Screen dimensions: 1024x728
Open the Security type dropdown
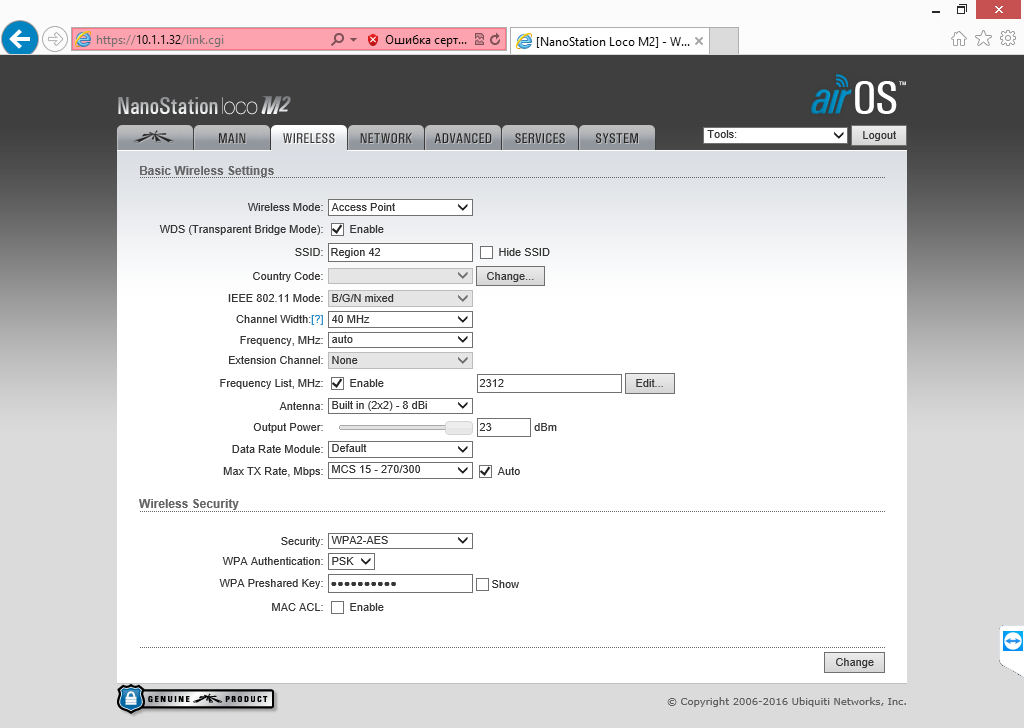400,541
